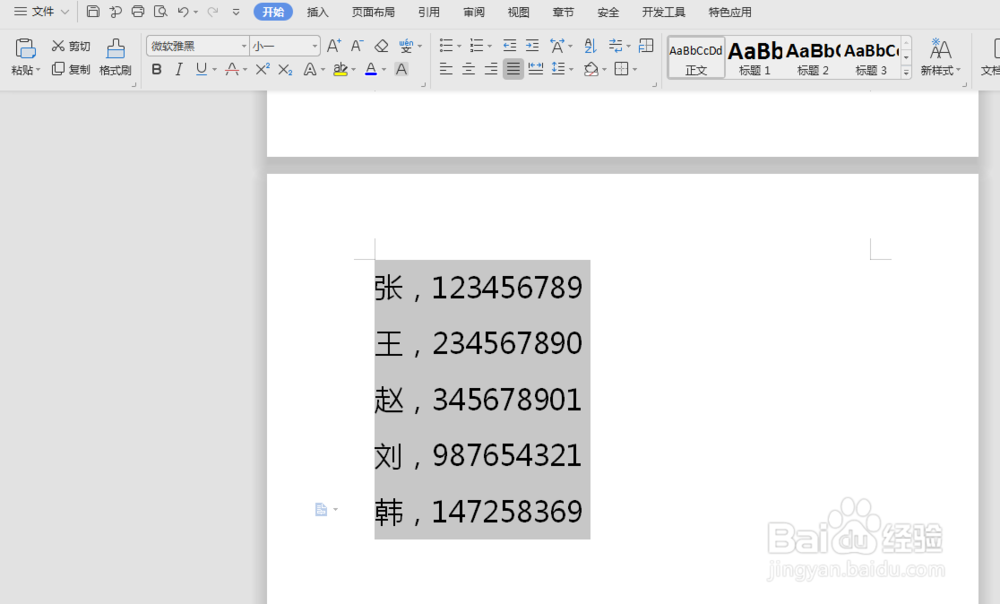
Task: Click the Distributed alignment icon
Action: tap(536, 69)
